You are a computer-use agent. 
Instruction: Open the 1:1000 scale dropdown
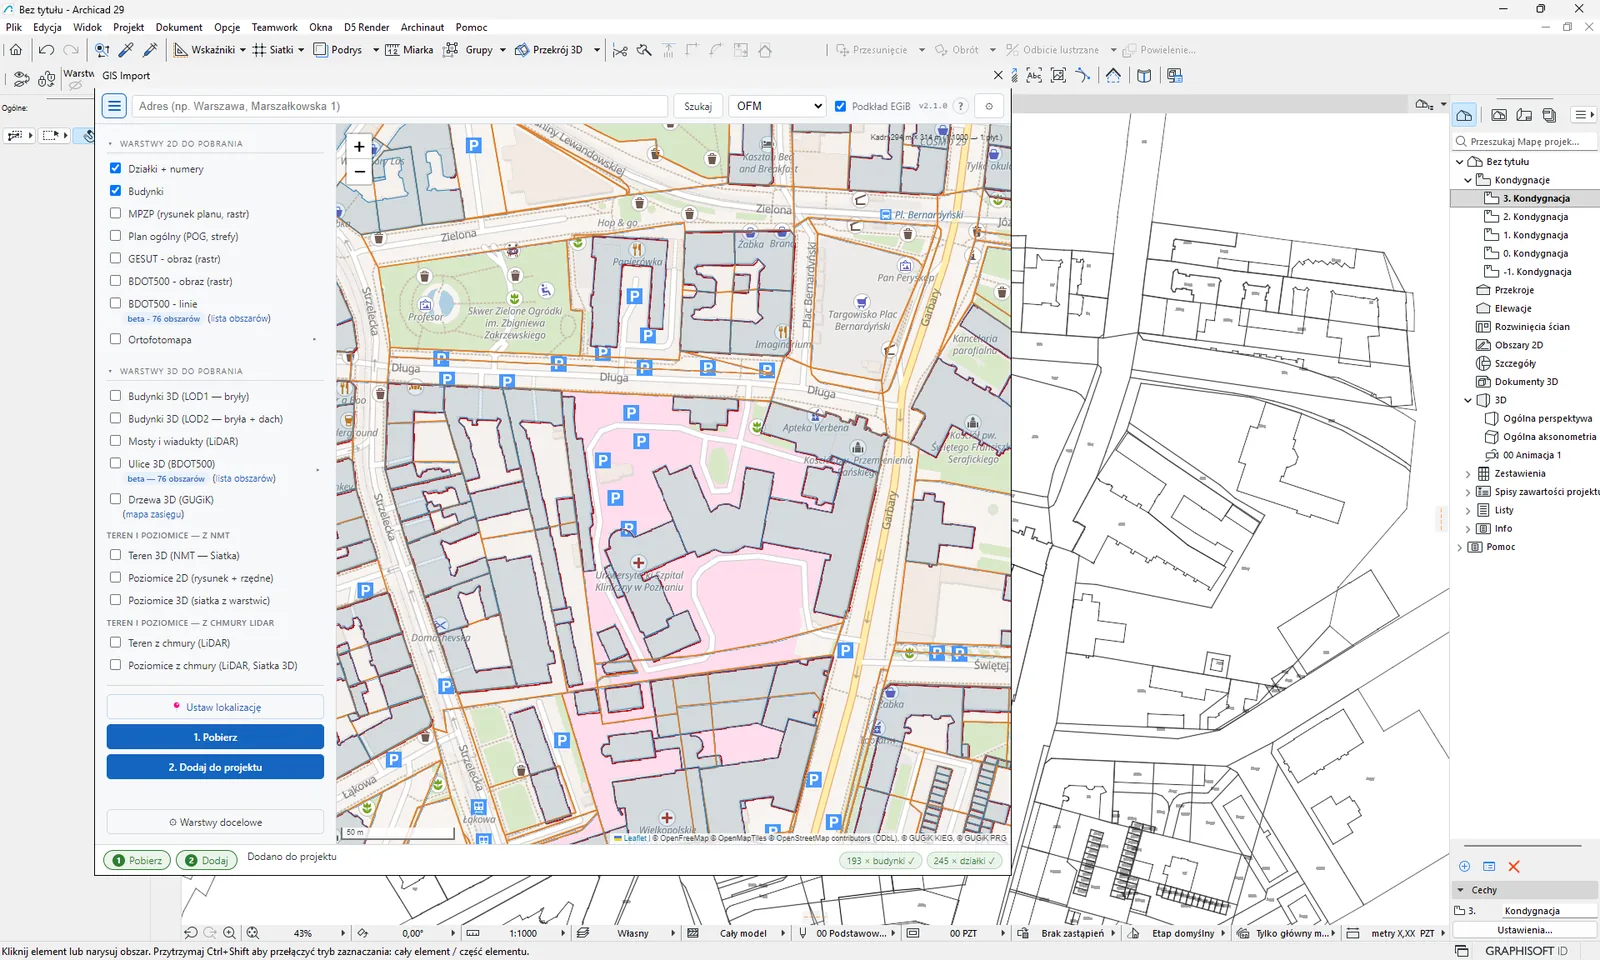coord(563,933)
